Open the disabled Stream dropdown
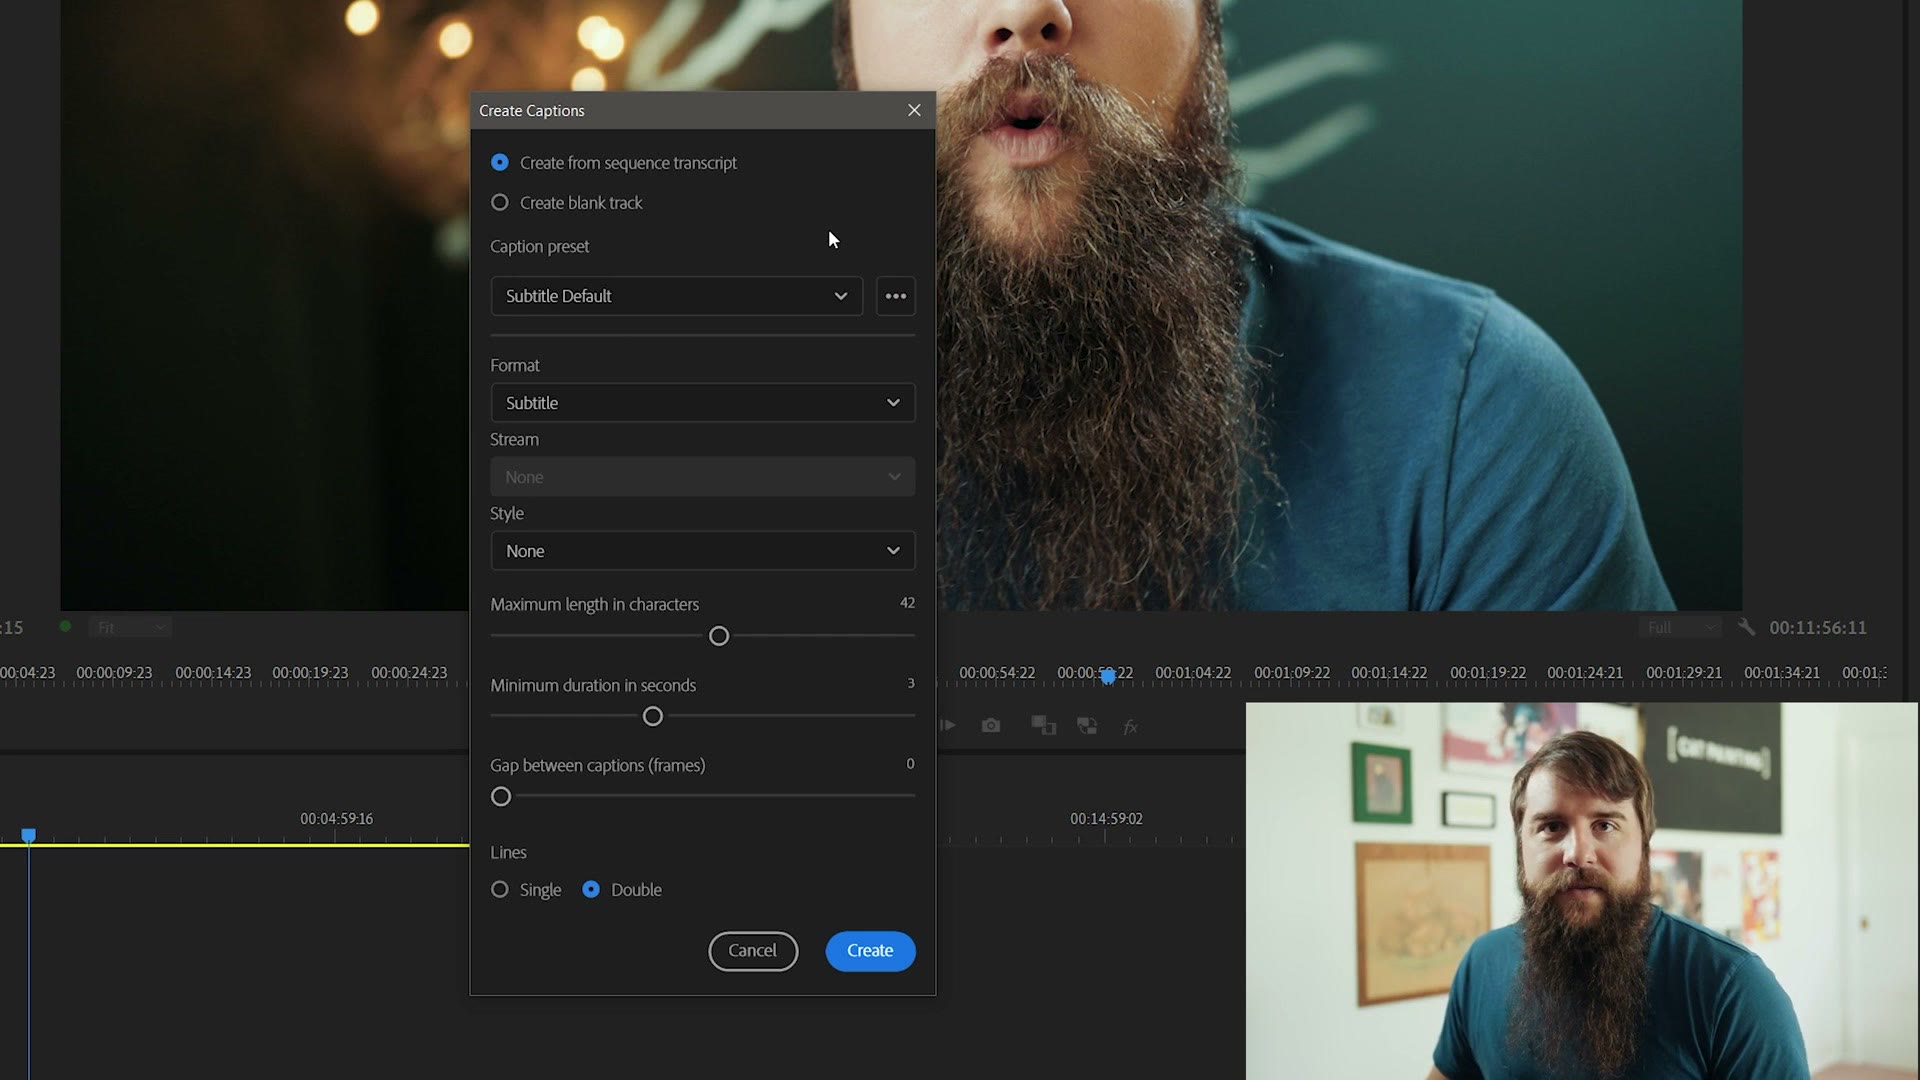This screenshot has width=1920, height=1080. coord(703,477)
